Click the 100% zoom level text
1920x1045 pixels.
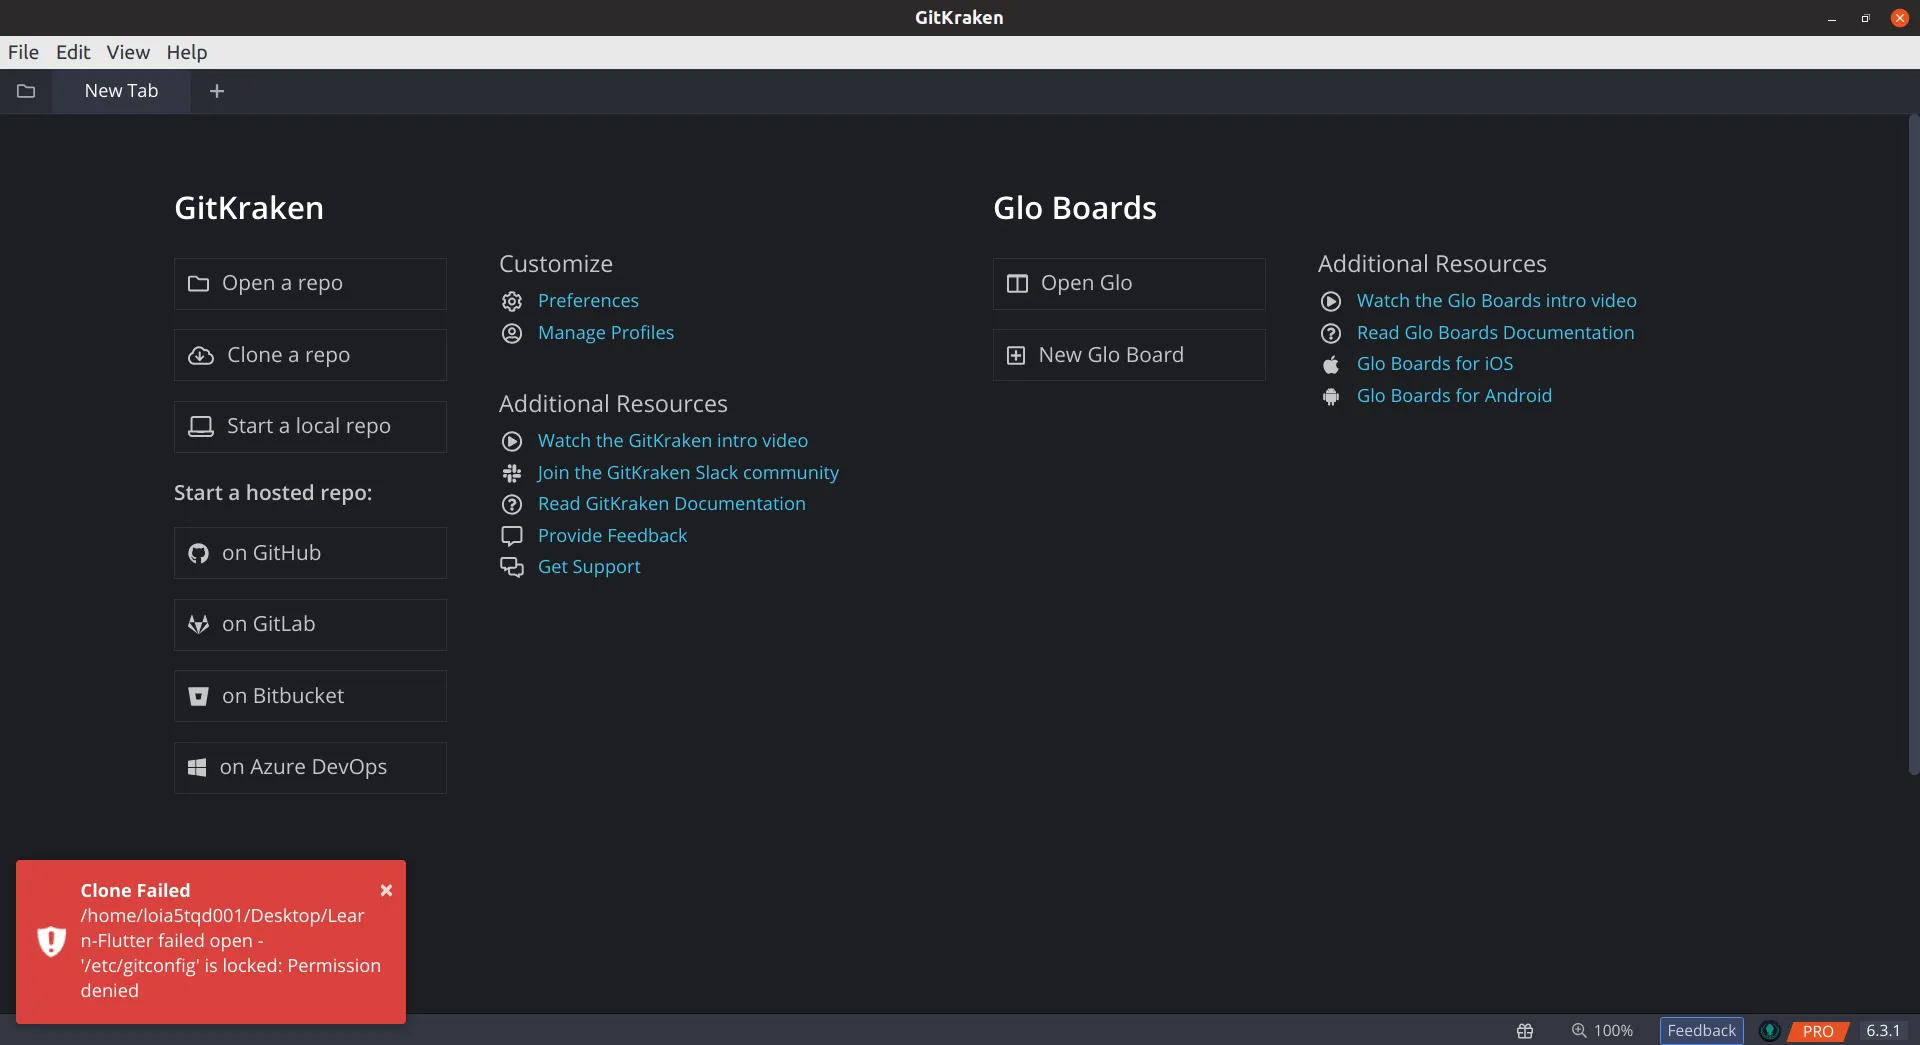(1613, 1031)
